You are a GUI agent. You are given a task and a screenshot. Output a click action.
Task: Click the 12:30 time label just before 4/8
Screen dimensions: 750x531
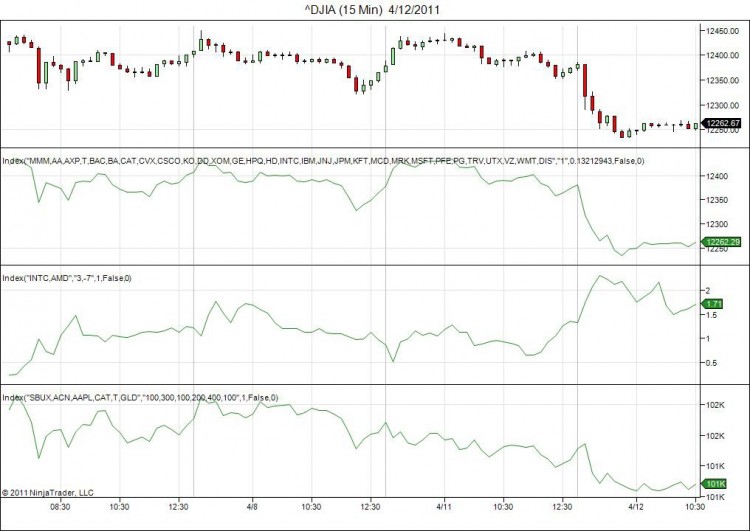(178, 507)
